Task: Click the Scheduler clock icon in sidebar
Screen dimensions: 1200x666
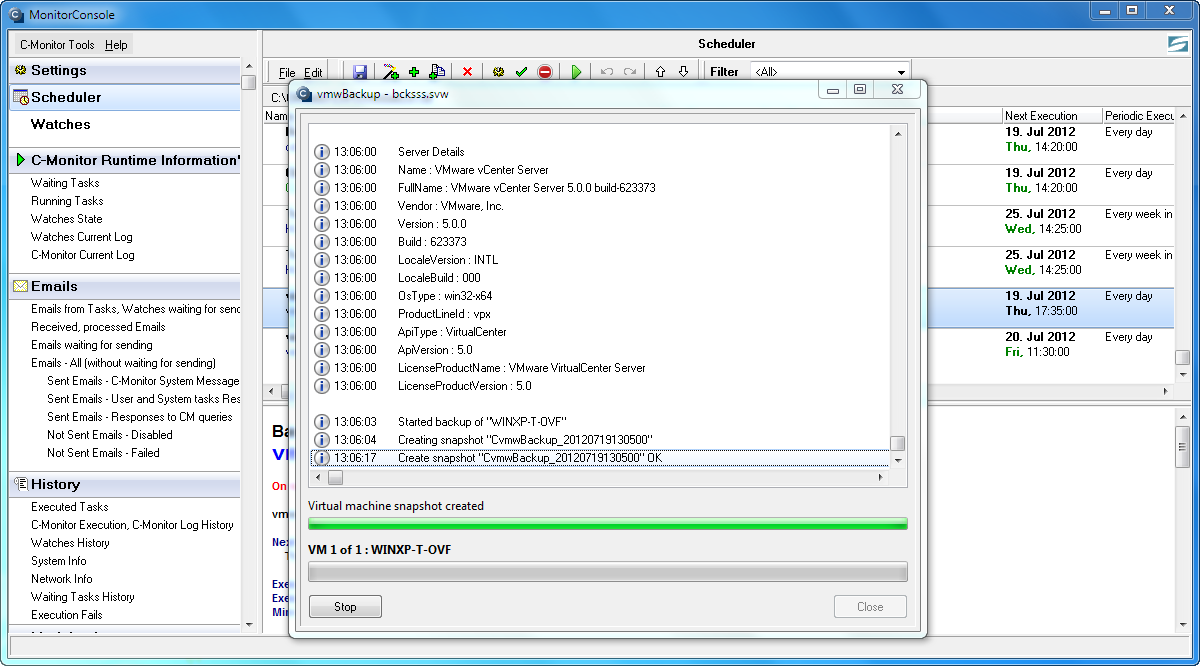Action: click(21, 97)
